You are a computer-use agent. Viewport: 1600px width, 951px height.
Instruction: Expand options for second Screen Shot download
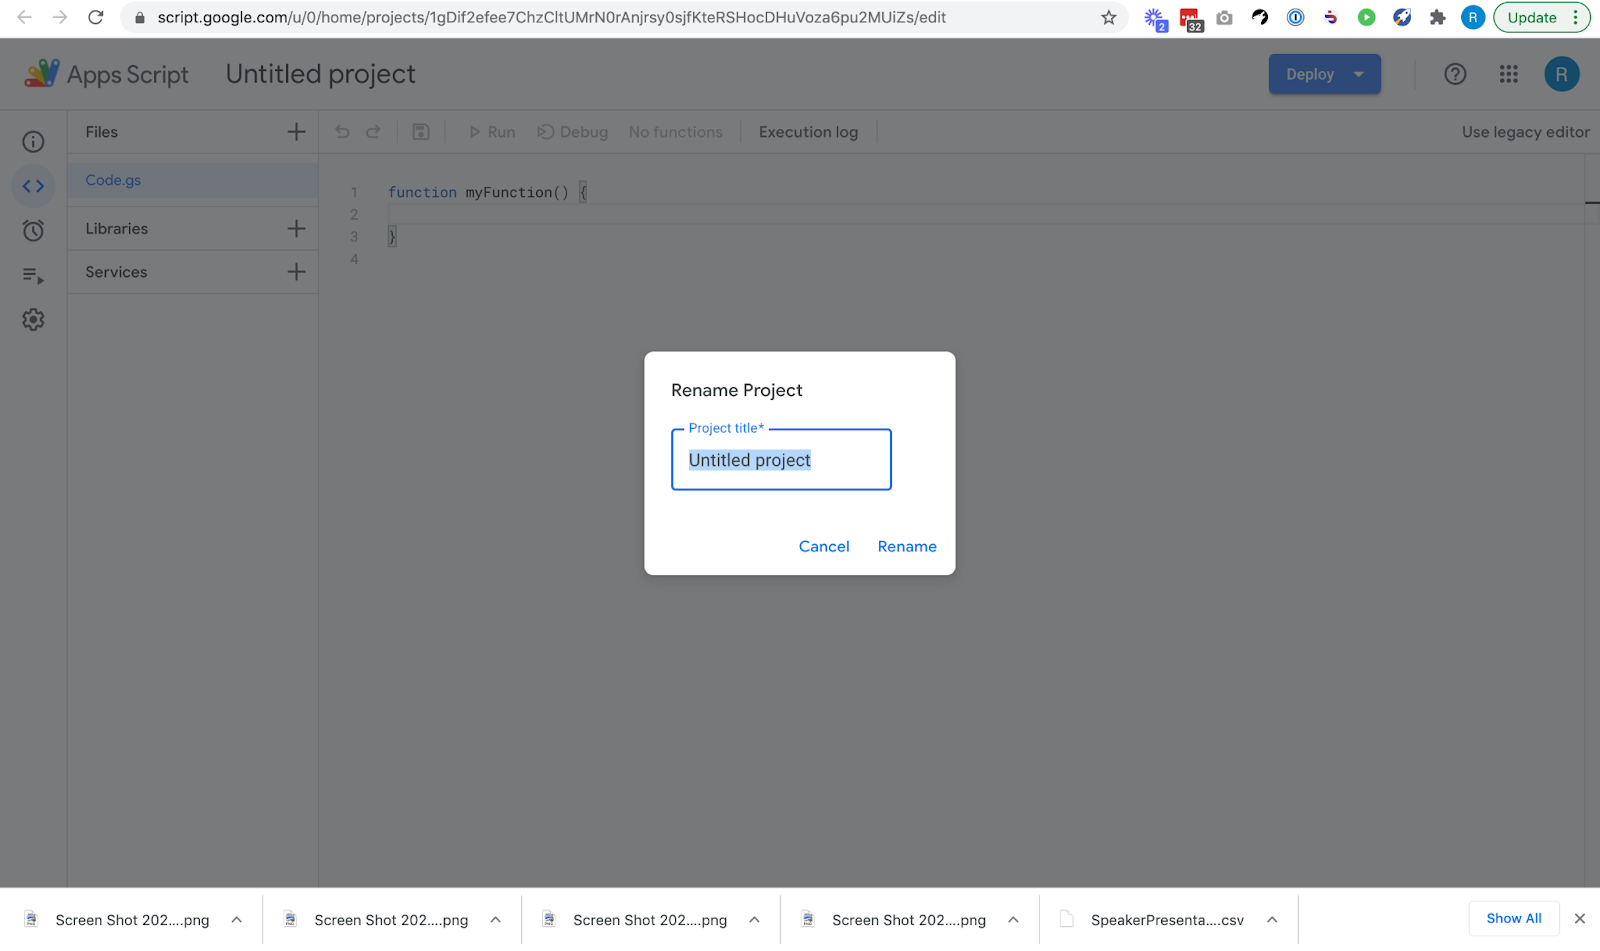tap(496, 920)
